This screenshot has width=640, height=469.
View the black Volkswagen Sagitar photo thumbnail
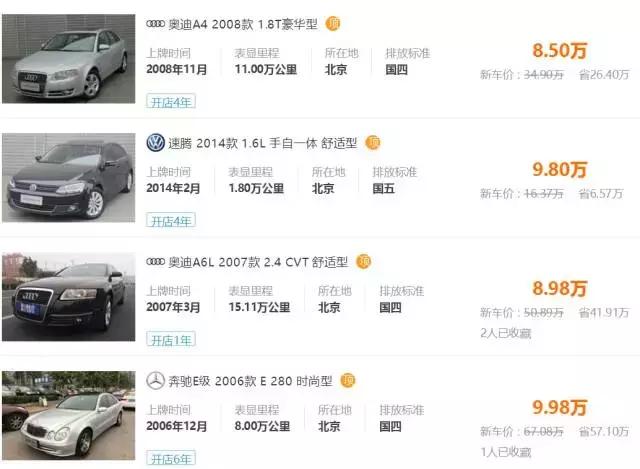pos(68,178)
